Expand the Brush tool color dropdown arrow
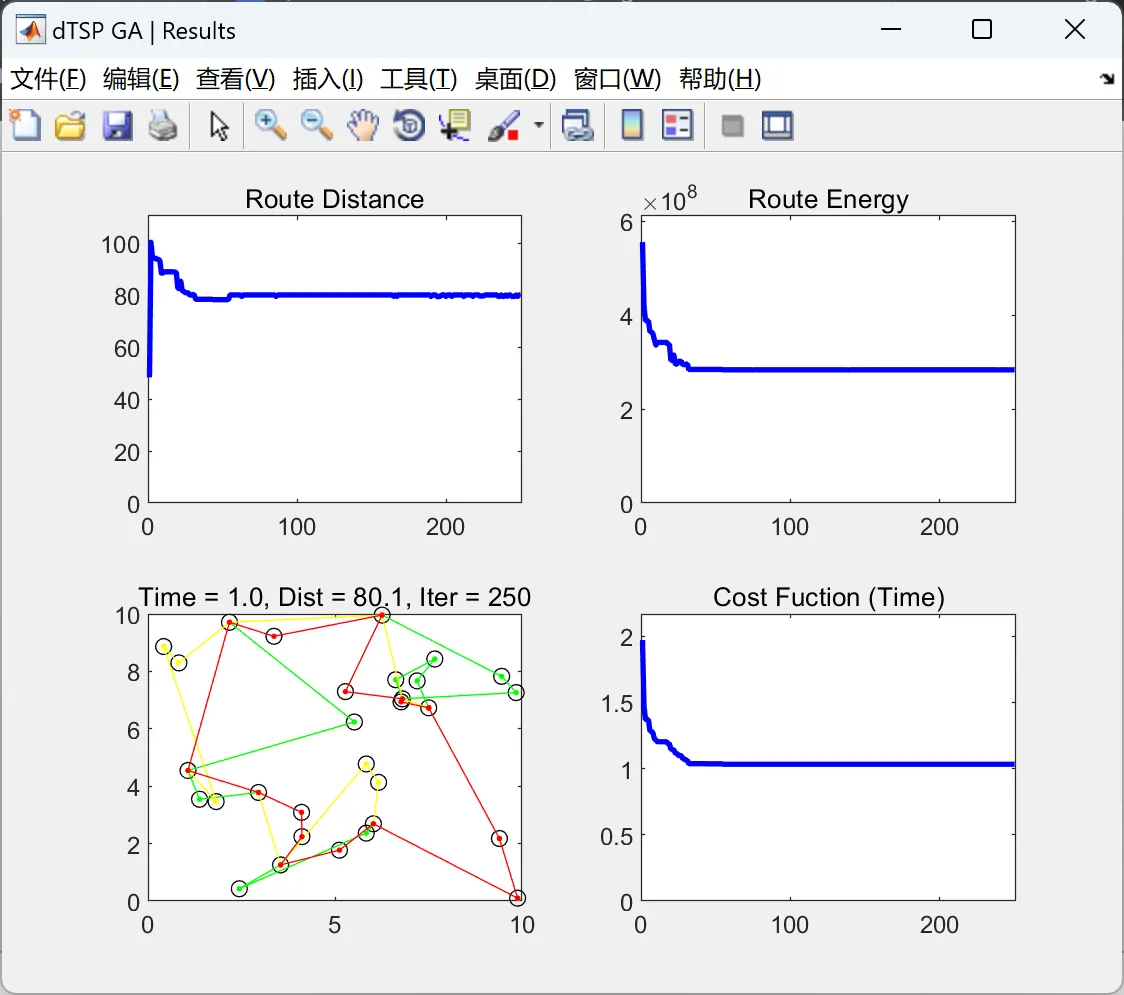The height and width of the screenshot is (995, 1124). pyautogui.click(x=539, y=126)
